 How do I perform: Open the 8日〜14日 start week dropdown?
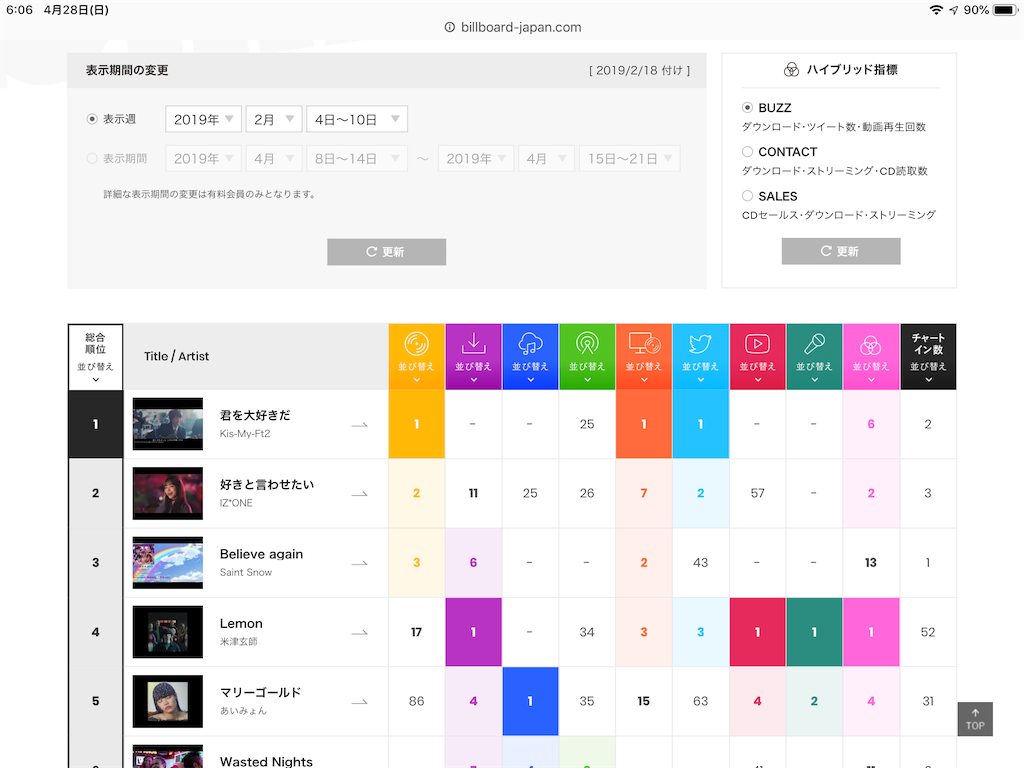point(357,158)
